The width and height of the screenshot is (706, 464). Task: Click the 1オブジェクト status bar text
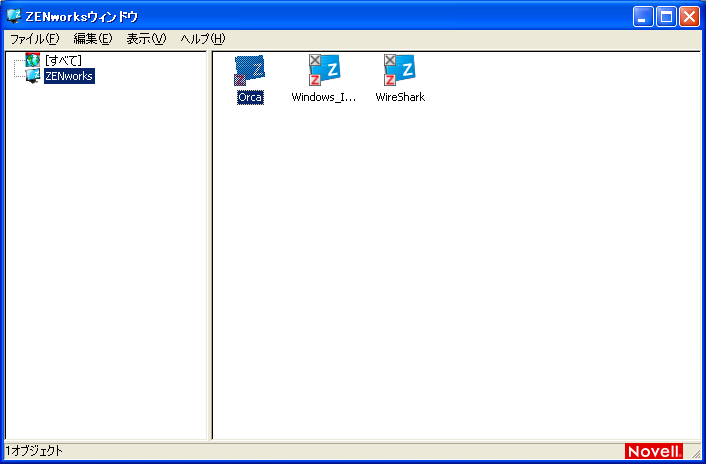(34, 450)
